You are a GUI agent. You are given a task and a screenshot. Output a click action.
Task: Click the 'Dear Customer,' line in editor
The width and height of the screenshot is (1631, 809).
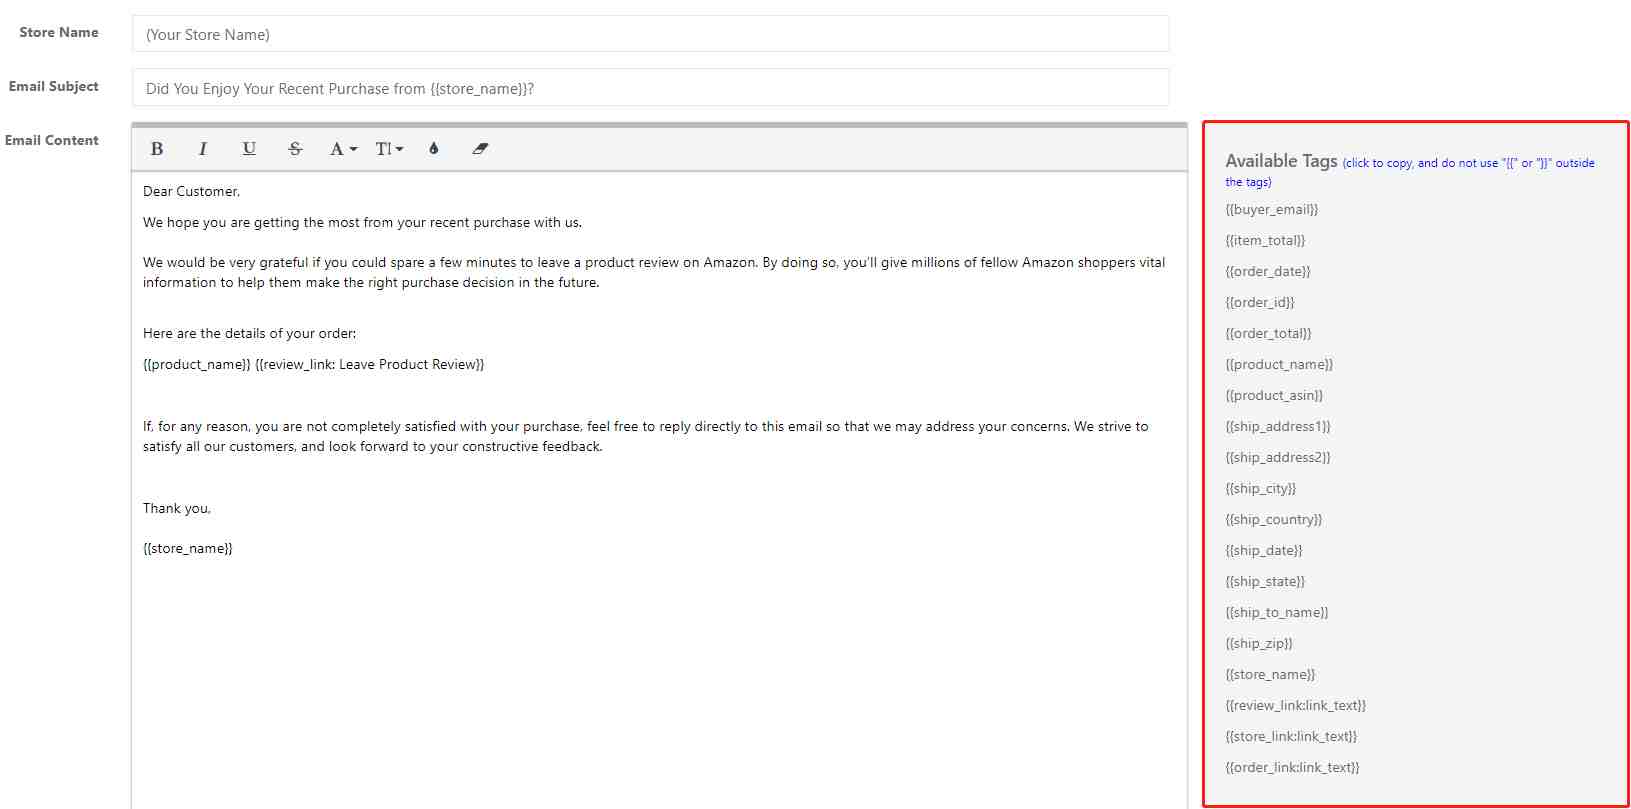tap(192, 192)
